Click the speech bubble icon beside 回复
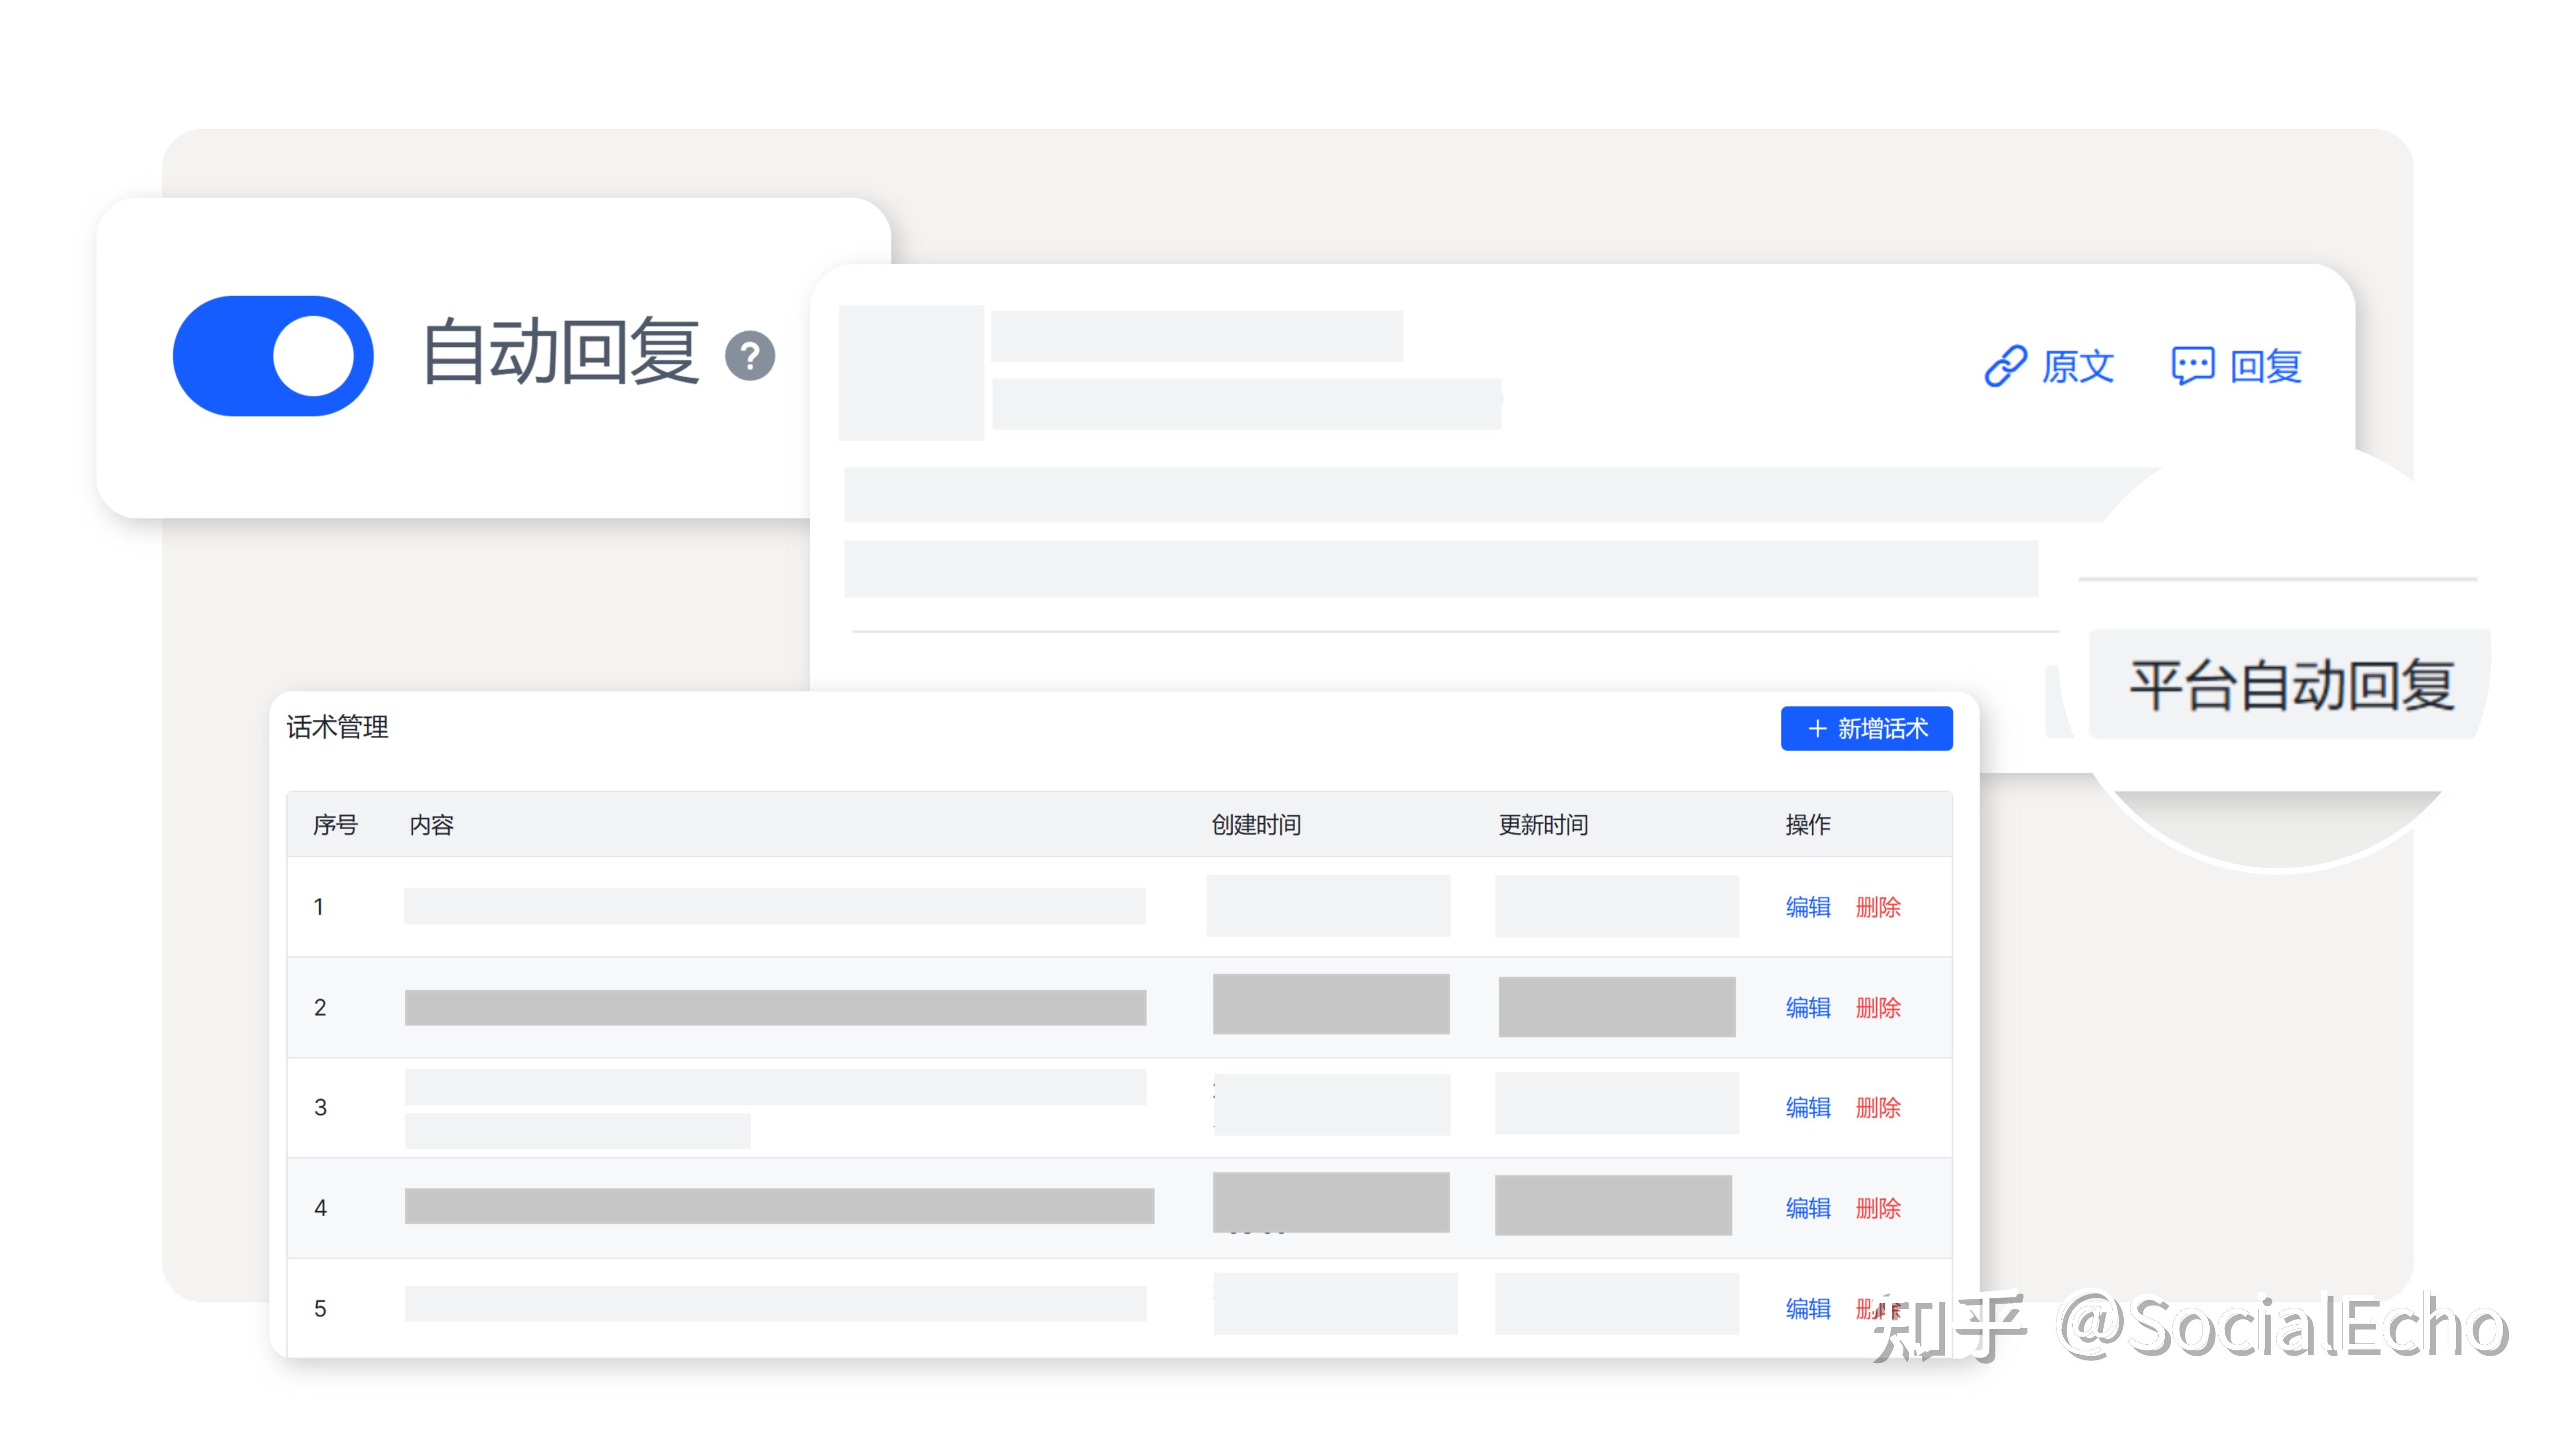 (x=2194, y=363)
